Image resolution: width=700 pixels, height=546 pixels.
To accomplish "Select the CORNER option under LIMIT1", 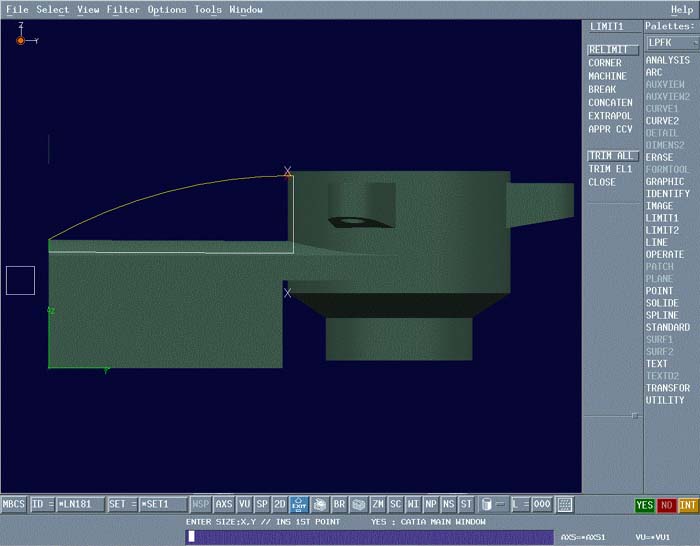I will click(x=605, y=63).
